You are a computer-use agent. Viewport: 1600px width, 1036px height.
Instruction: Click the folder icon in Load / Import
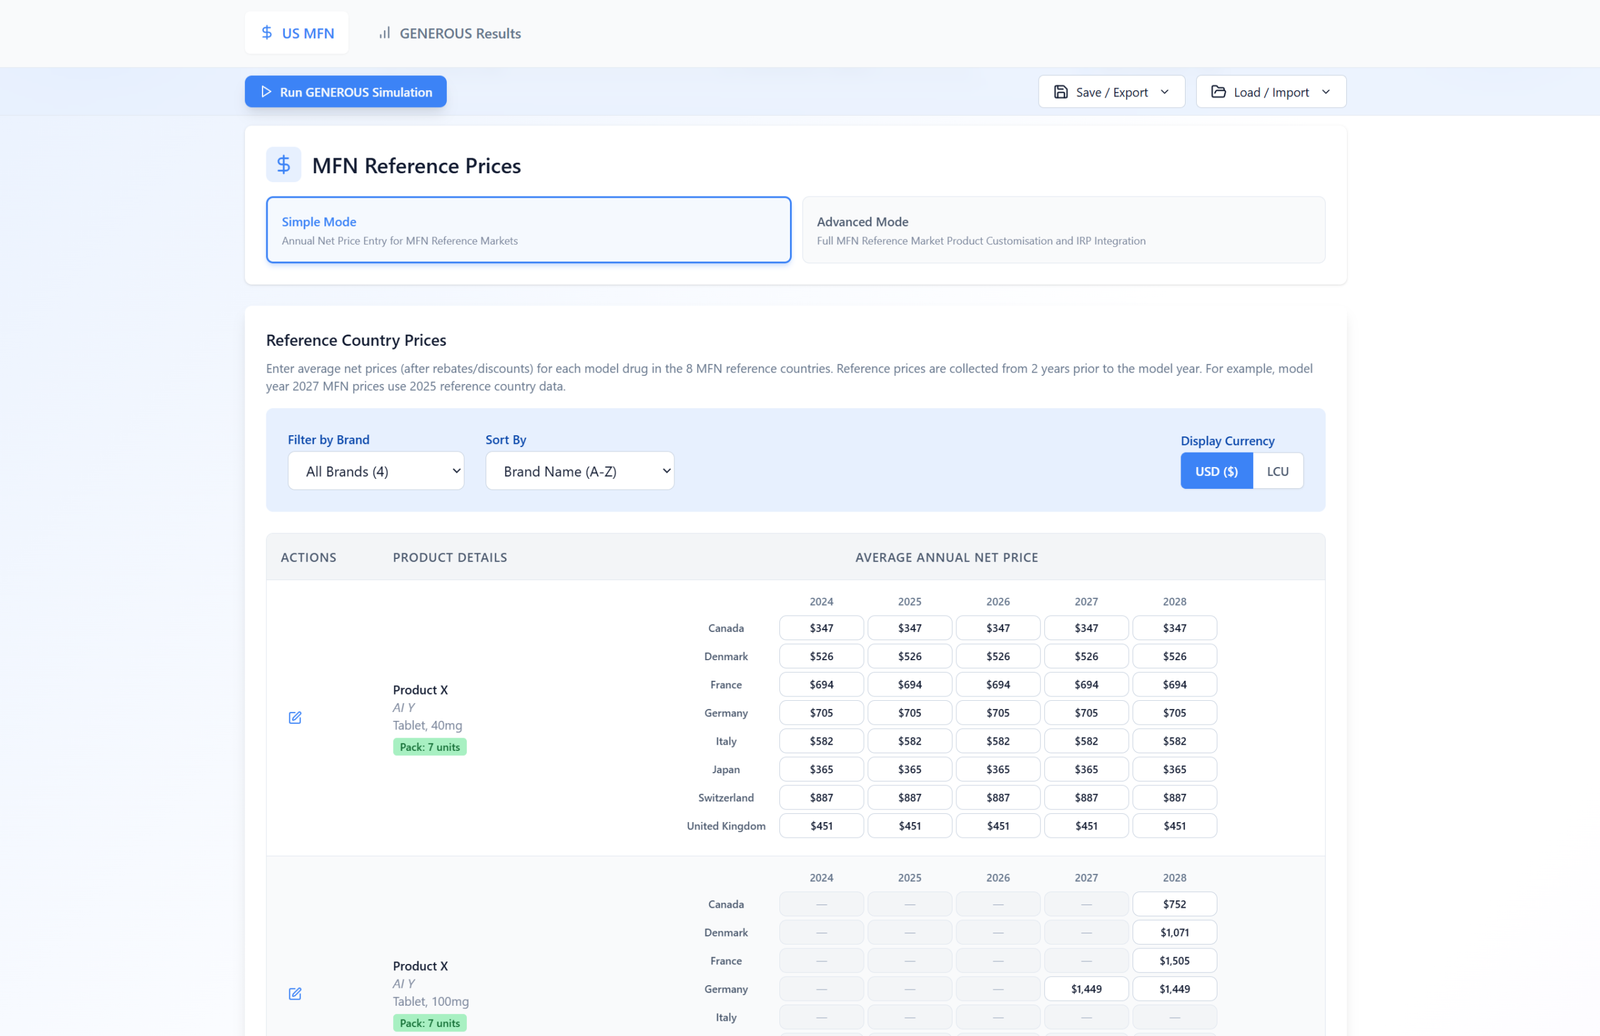tap(1218, 91)
